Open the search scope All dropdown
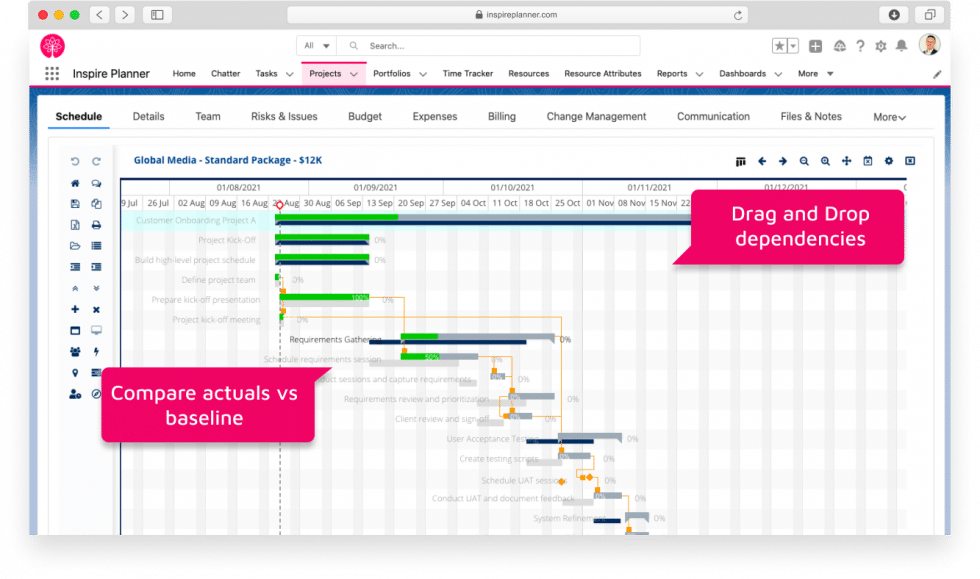The width and height of the screenshot is (980, 579). coord(315,45)
